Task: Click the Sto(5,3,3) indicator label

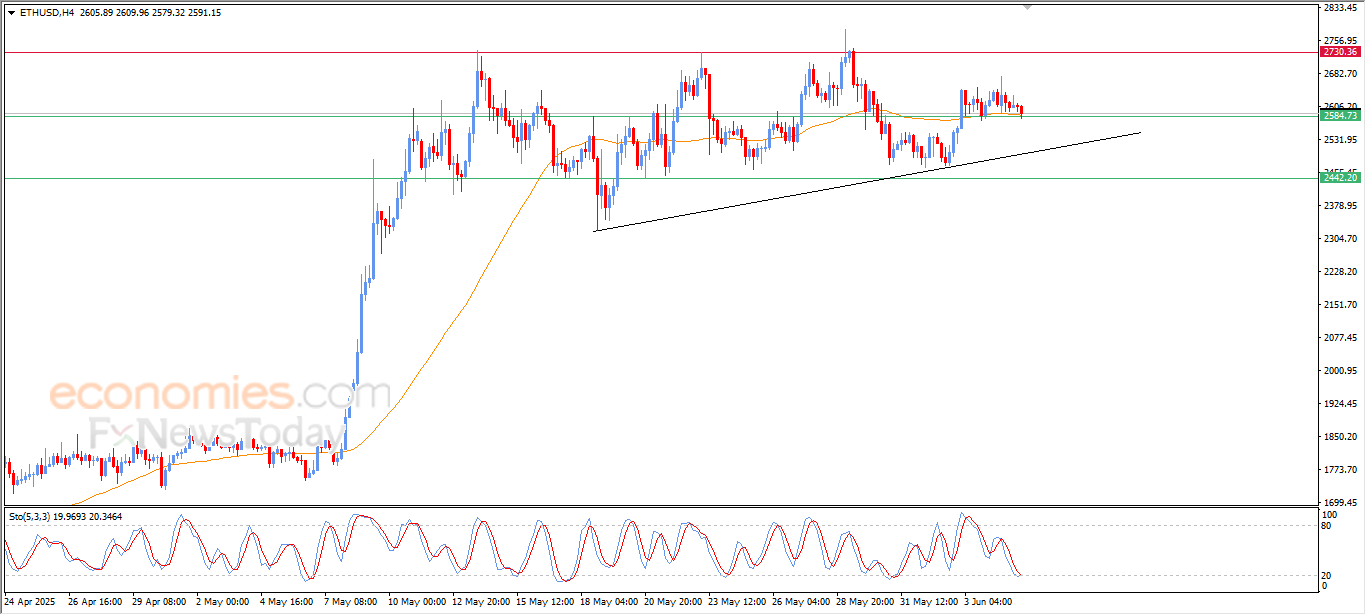Action: [29, 517]
